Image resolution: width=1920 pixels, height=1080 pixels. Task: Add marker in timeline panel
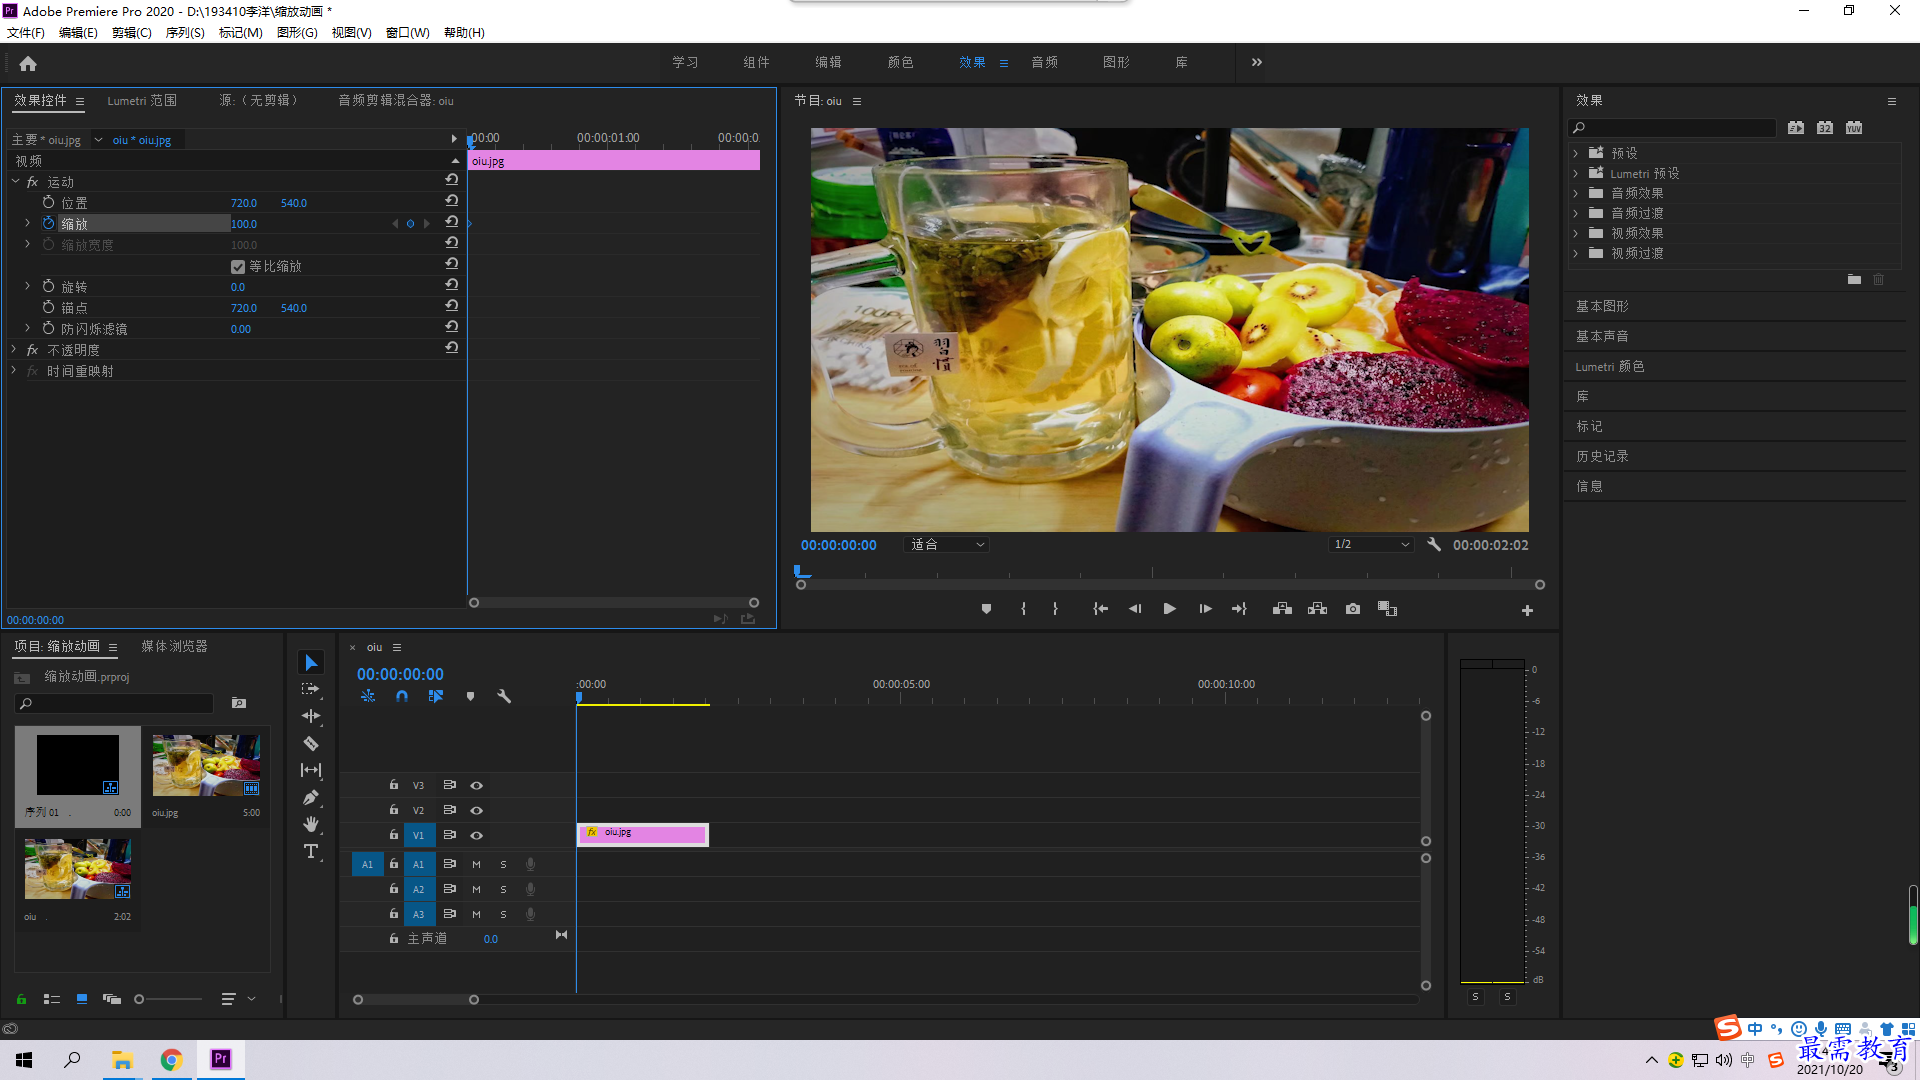tap(470, 696)
